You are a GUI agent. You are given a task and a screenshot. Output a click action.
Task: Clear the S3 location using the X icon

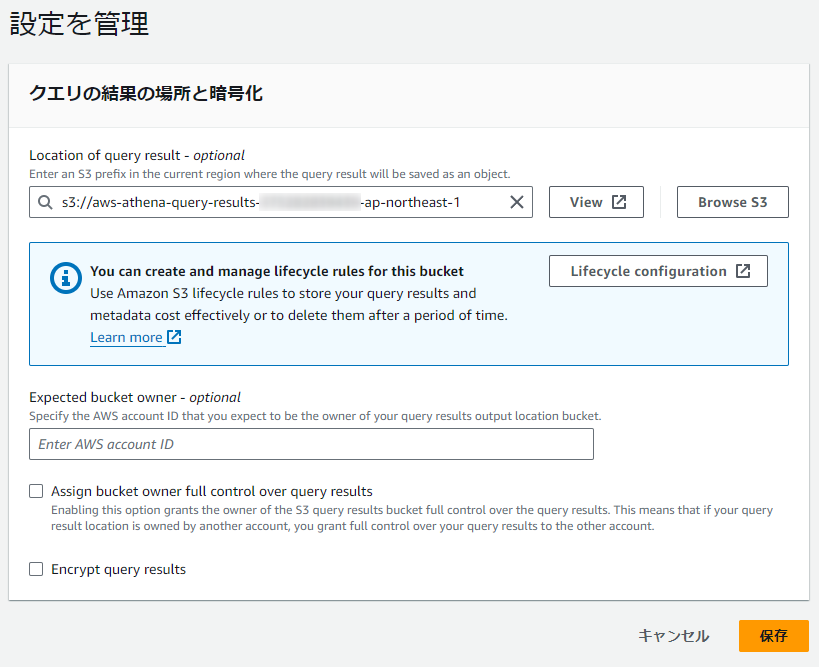(x=517, y=202)
